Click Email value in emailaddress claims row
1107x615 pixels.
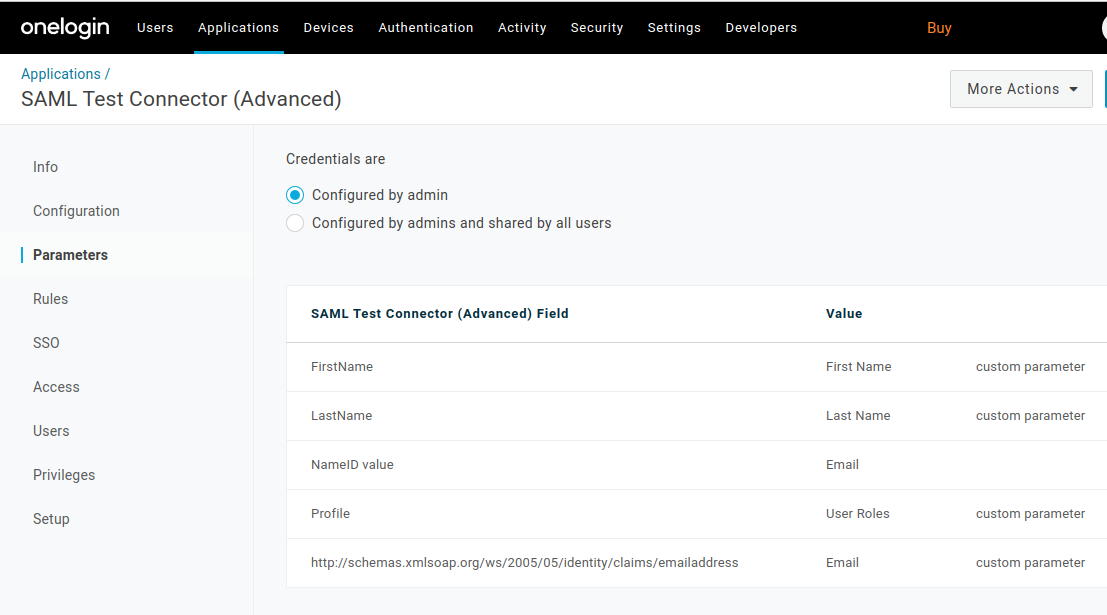point(842,563)
